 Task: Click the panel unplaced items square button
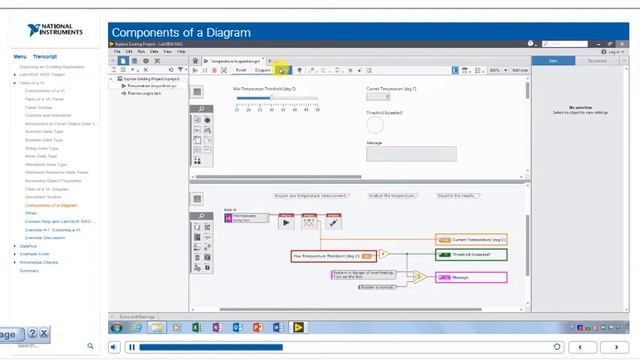tap(197, 92)
